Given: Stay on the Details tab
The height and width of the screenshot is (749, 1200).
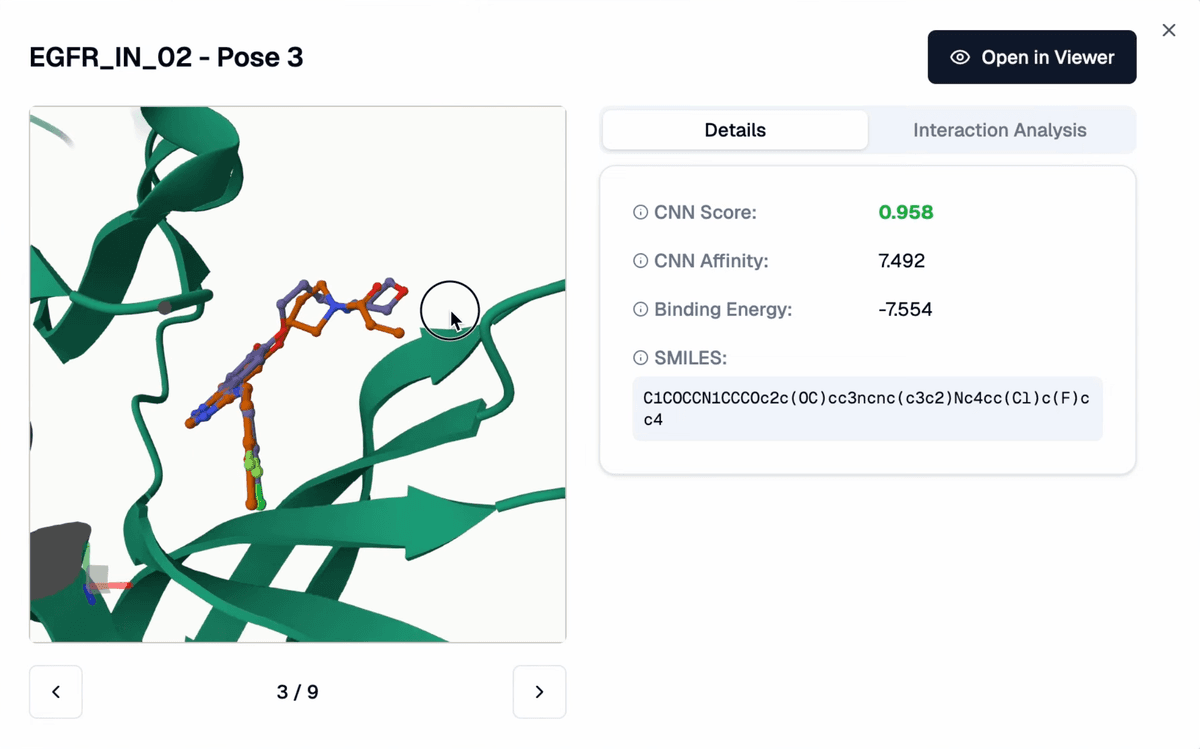Looking at the screenshot, I should [x=735, y=130].
